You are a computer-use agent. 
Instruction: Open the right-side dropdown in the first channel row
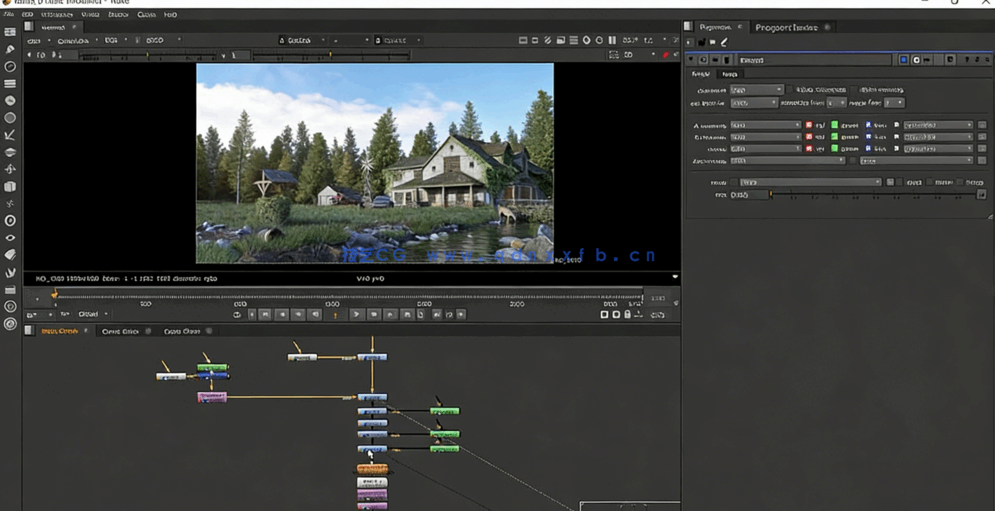(937, 125)
